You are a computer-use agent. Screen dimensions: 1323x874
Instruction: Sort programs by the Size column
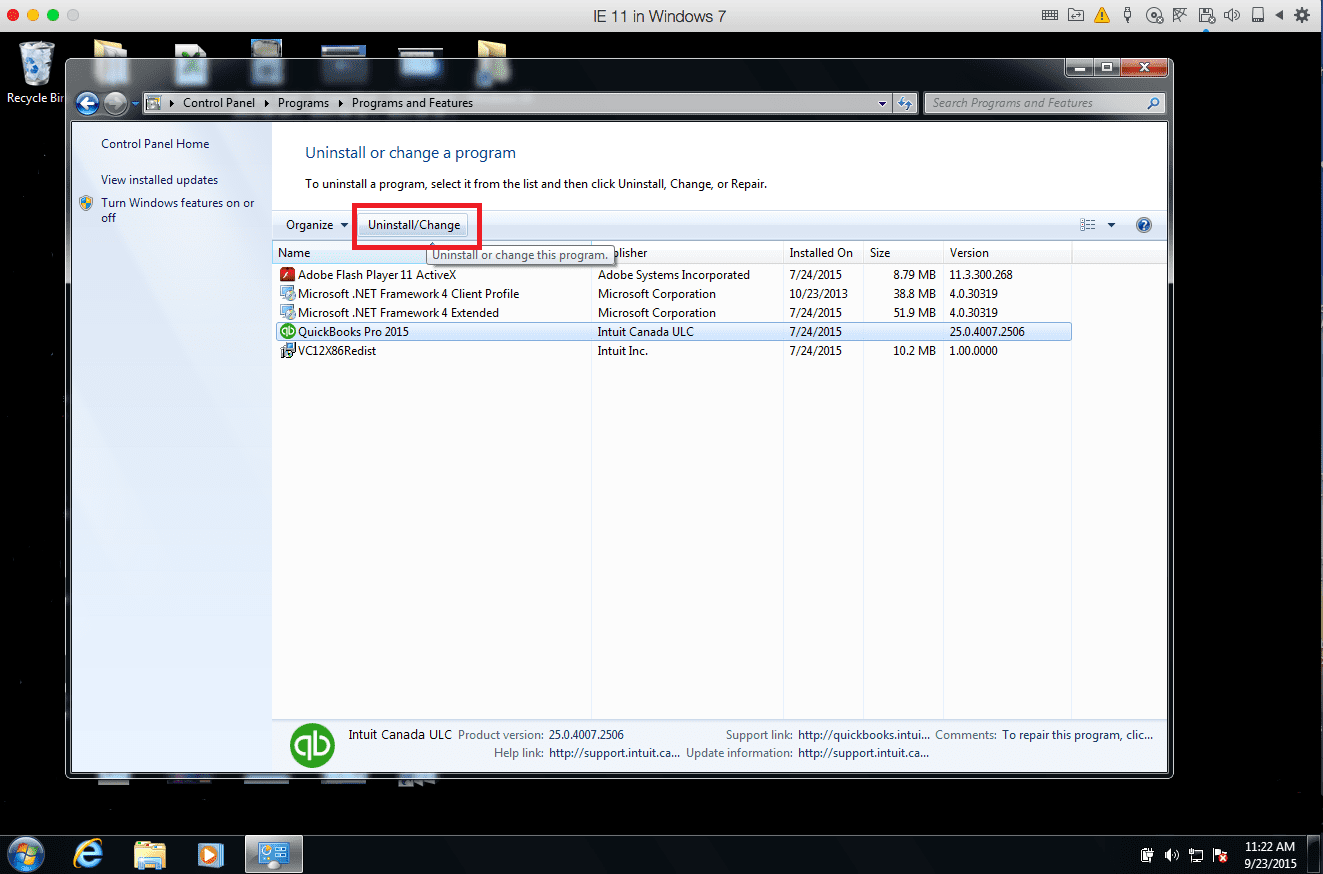[879, 252]
